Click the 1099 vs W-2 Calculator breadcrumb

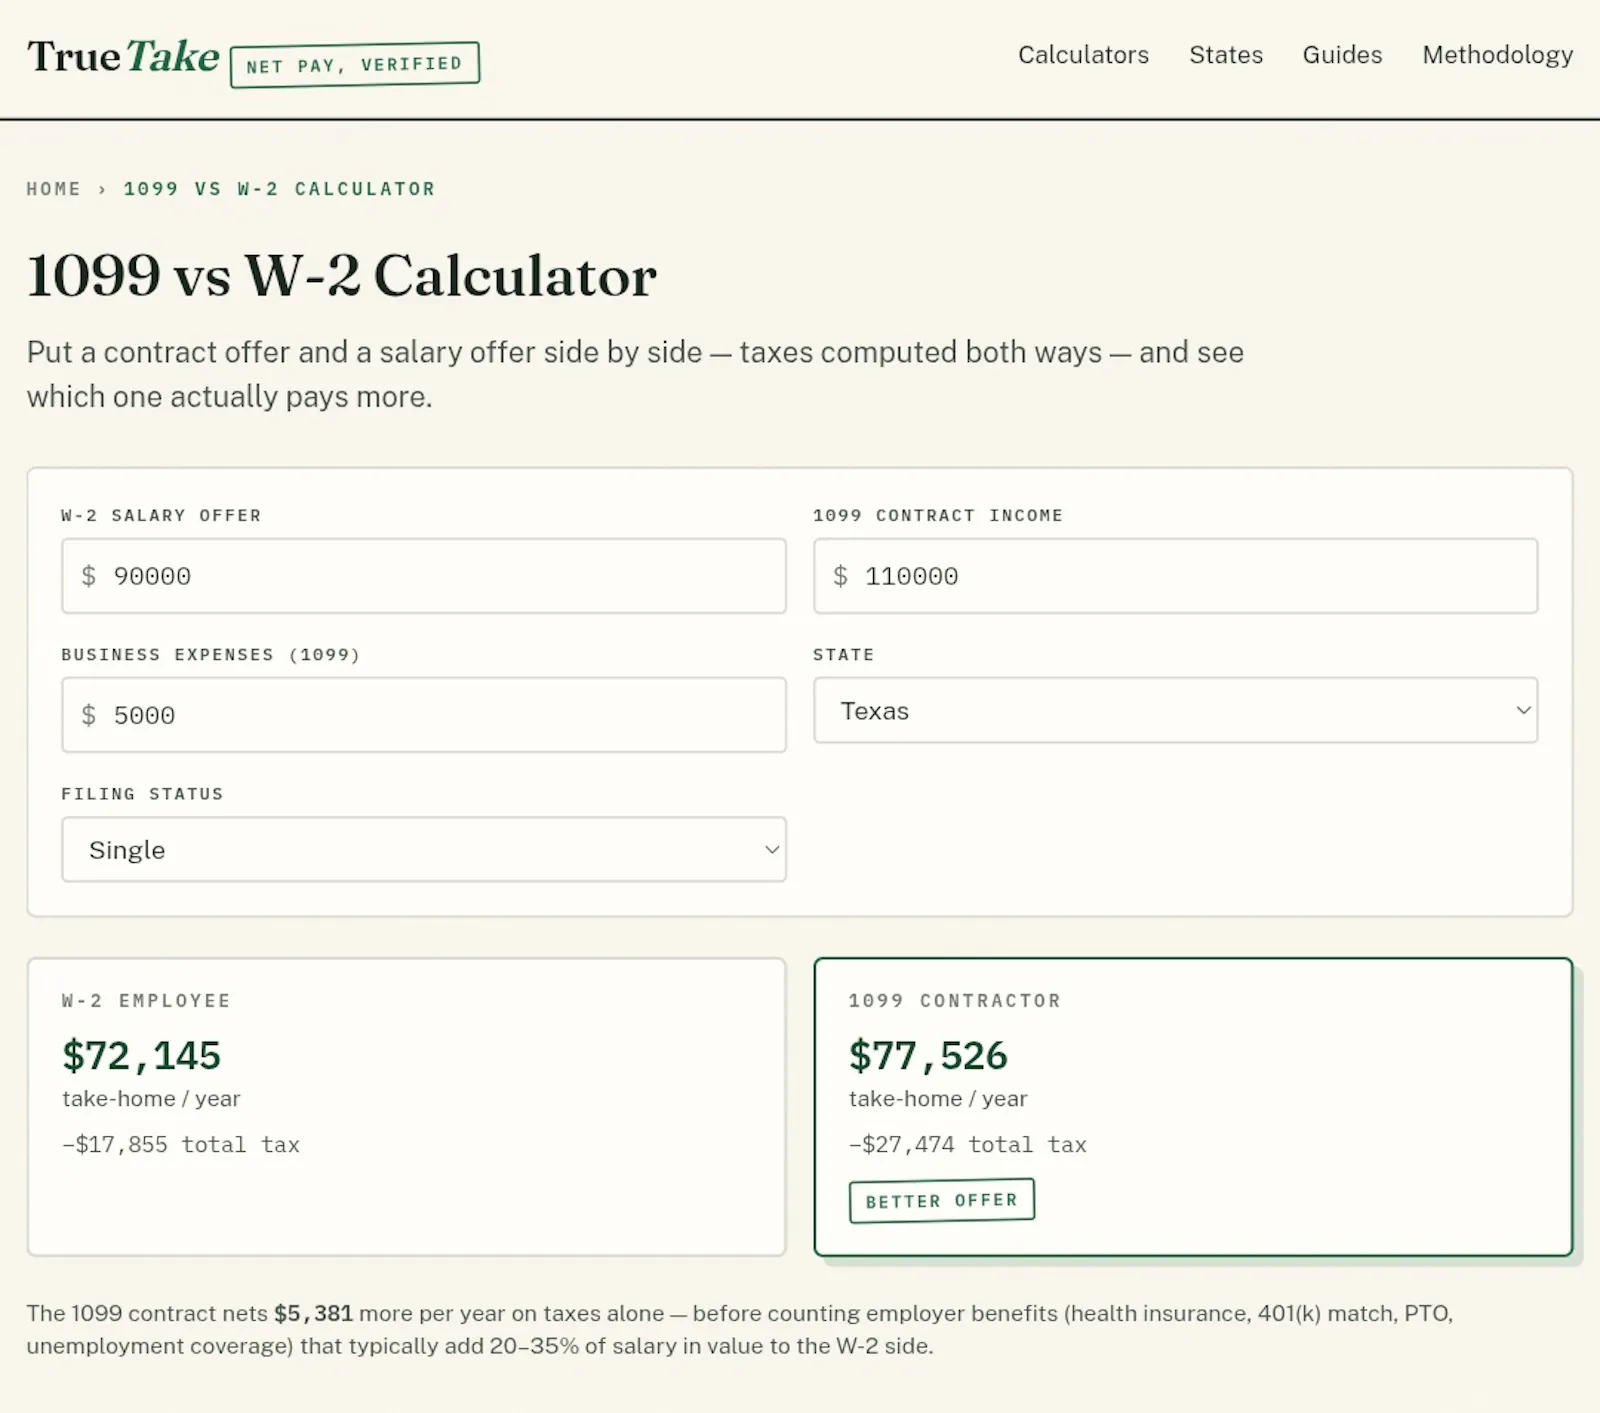[x=280, y=189]
